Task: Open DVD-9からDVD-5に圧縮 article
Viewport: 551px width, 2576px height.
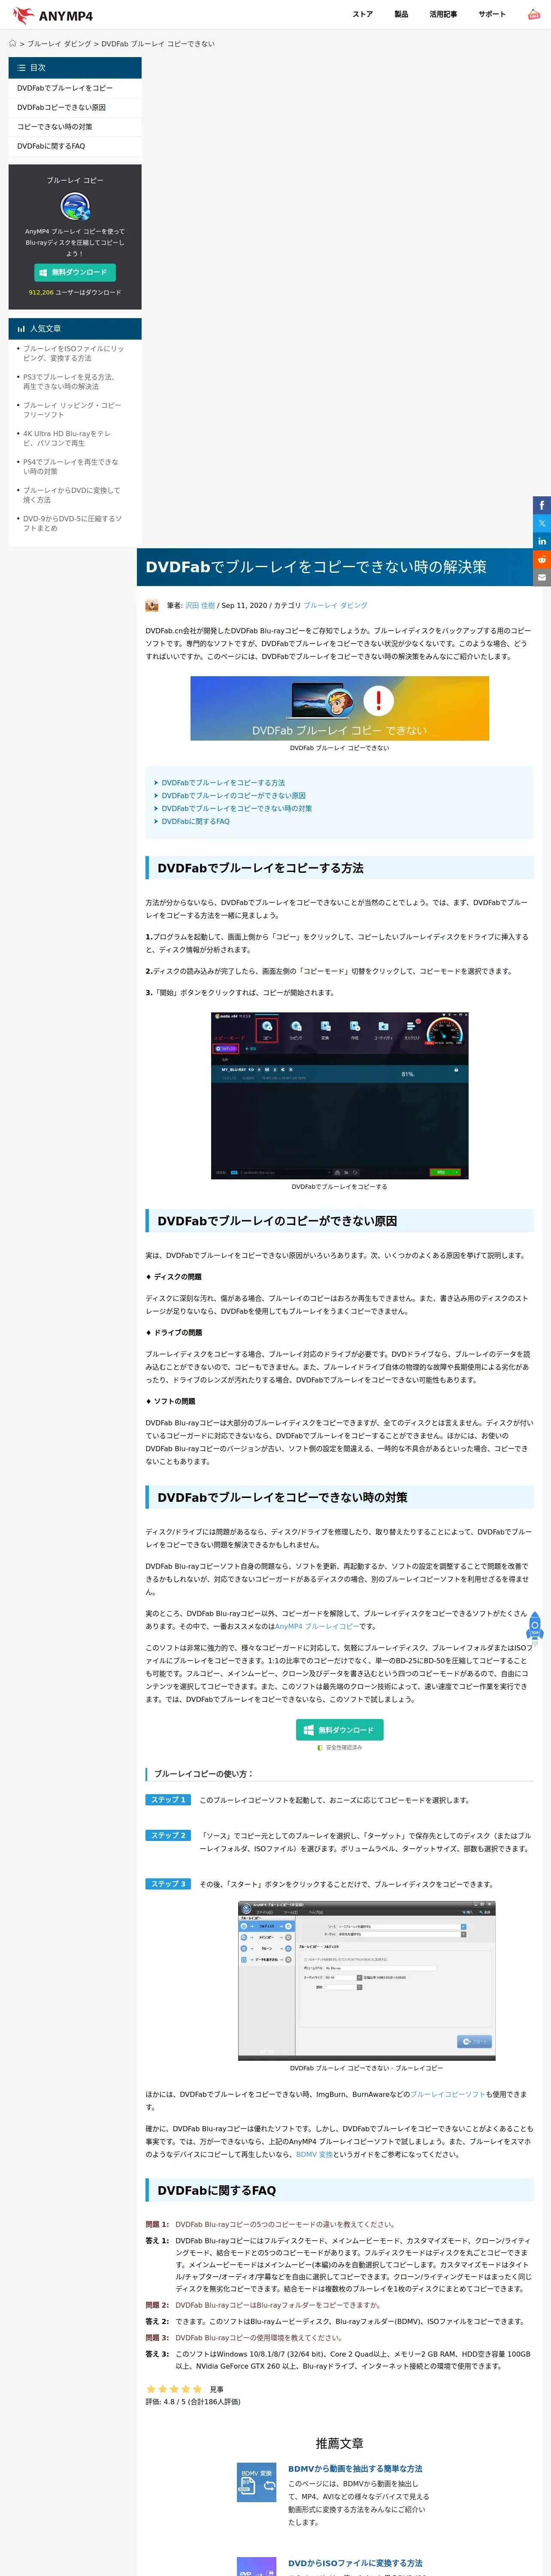Action: 72,523
